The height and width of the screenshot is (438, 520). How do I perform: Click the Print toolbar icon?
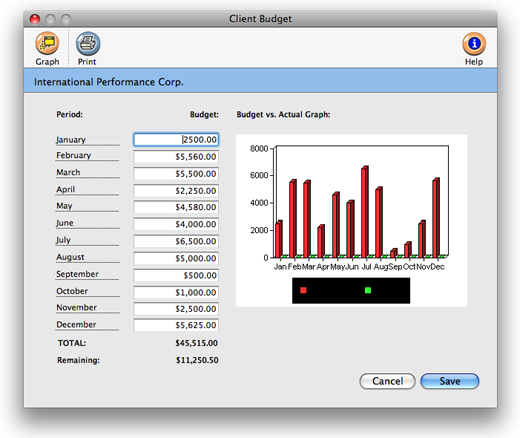(x=88, y=43)
